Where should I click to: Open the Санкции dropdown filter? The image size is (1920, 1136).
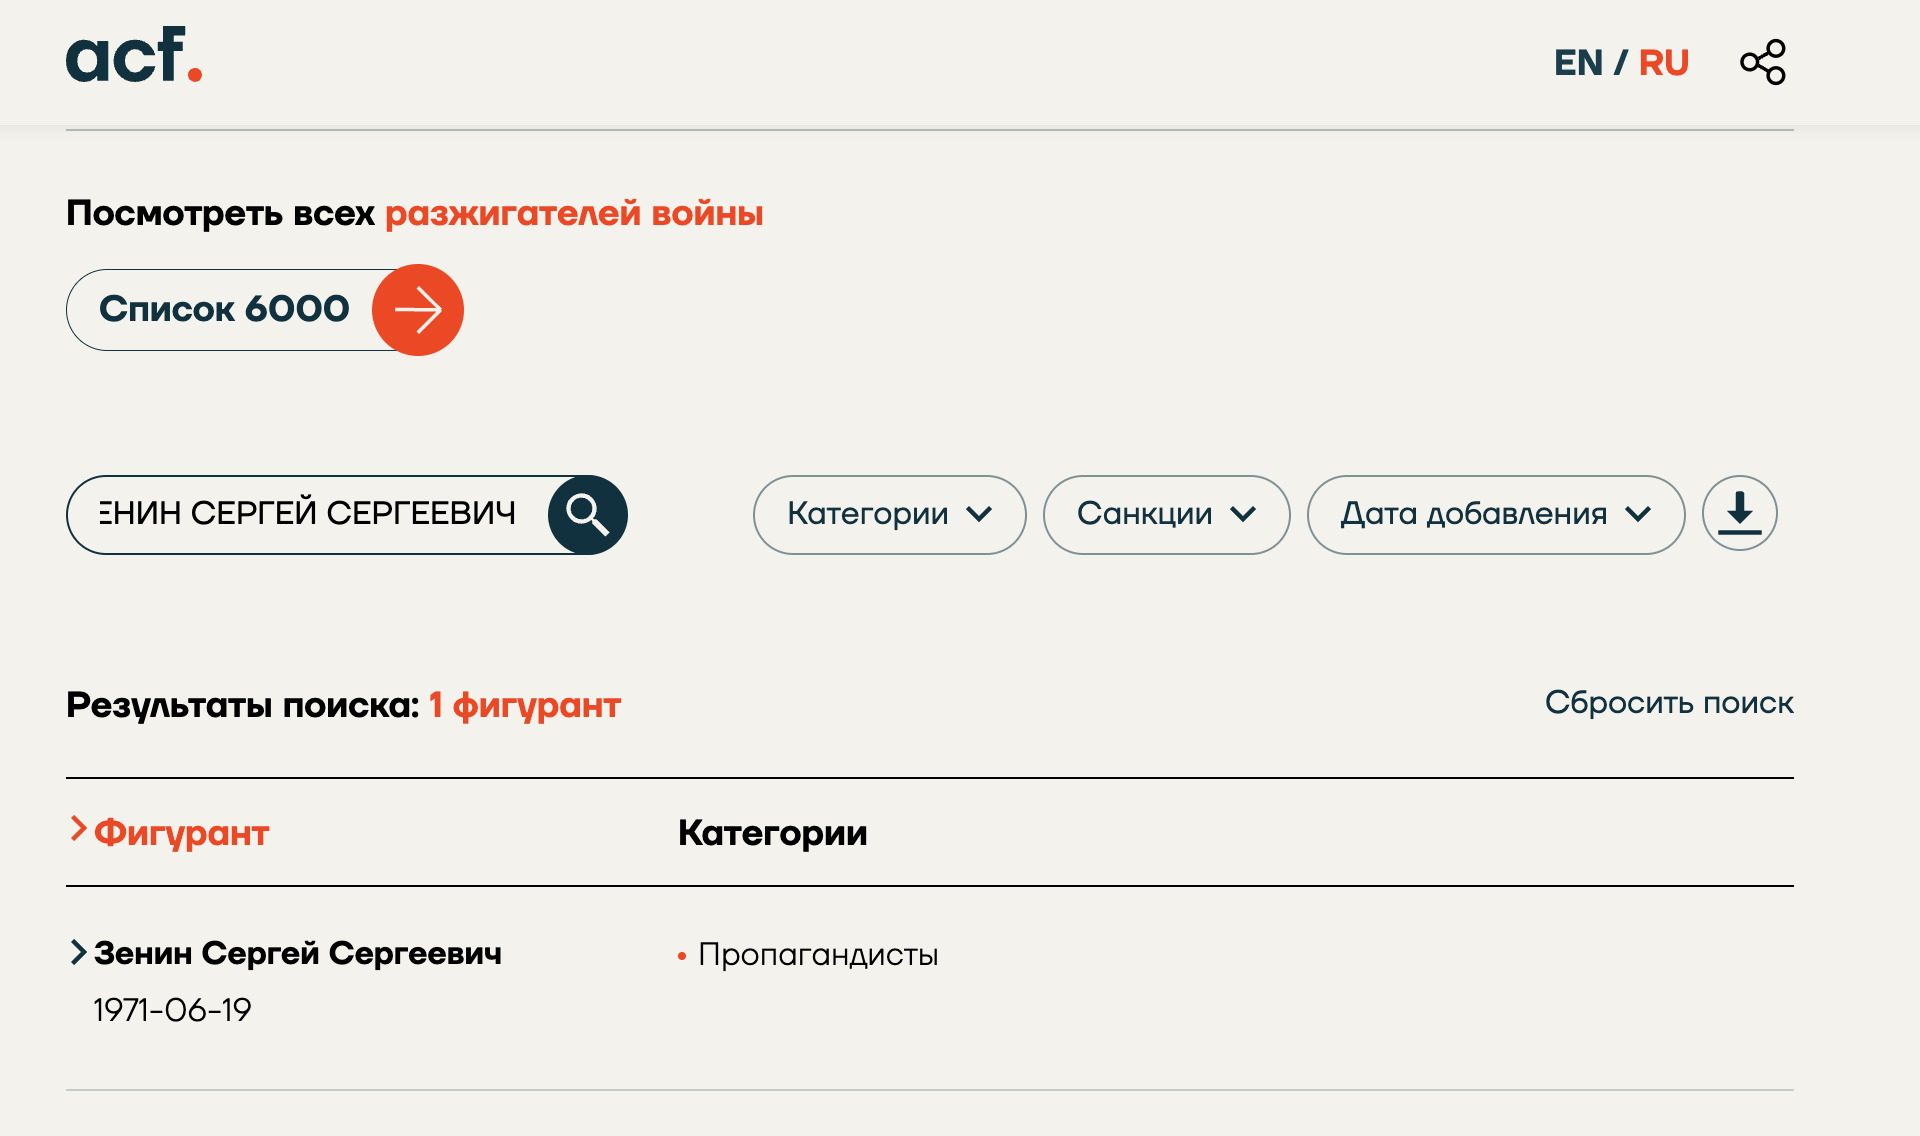point(1166,514)
